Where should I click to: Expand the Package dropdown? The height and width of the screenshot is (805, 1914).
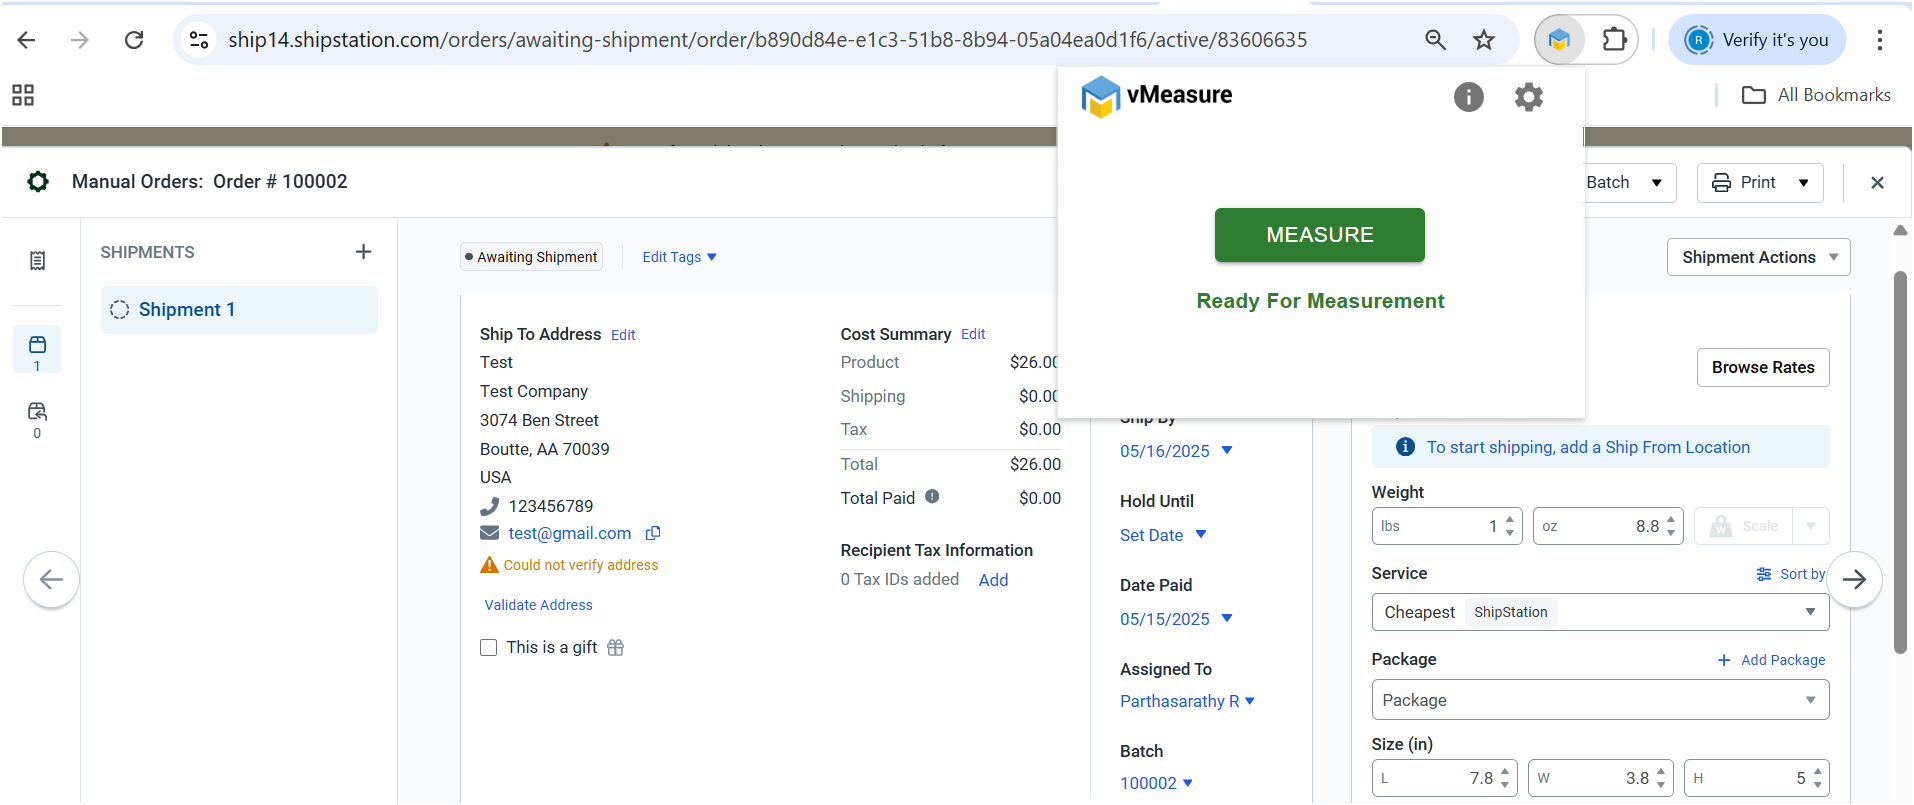(1599, 700)
